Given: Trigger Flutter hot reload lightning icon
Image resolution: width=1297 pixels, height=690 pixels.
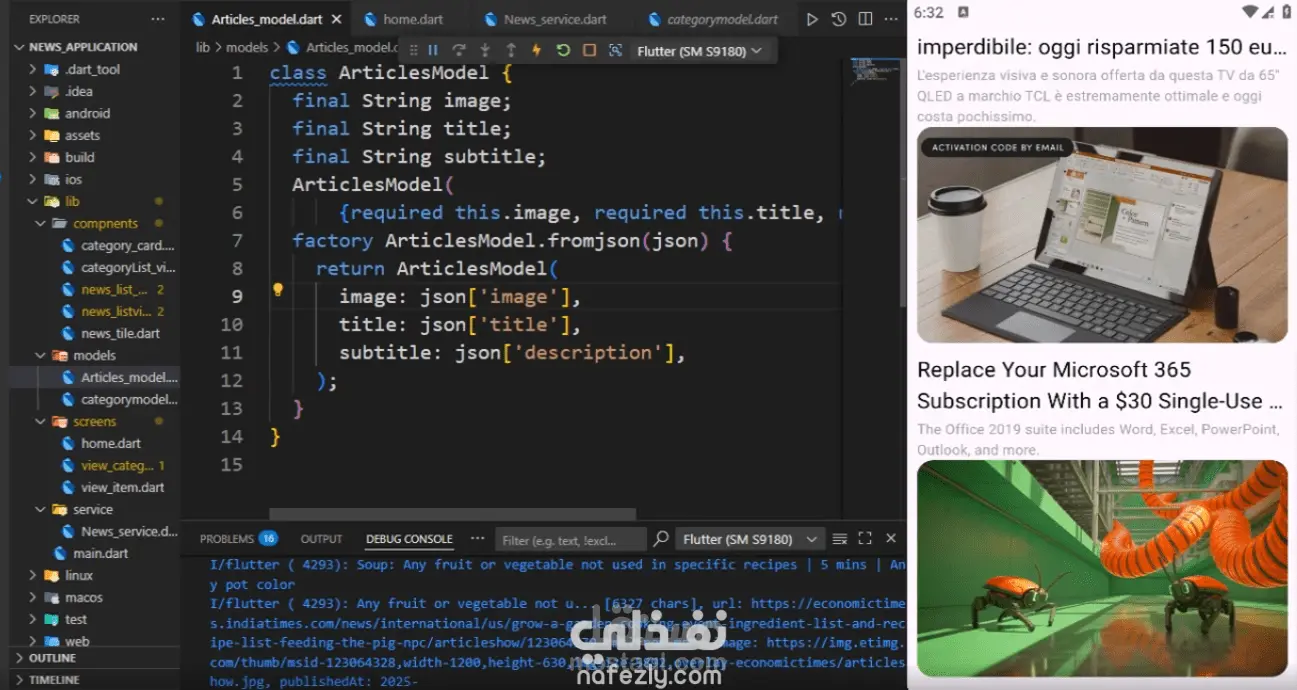Looking at the screenshot, I should coord(537,50).
